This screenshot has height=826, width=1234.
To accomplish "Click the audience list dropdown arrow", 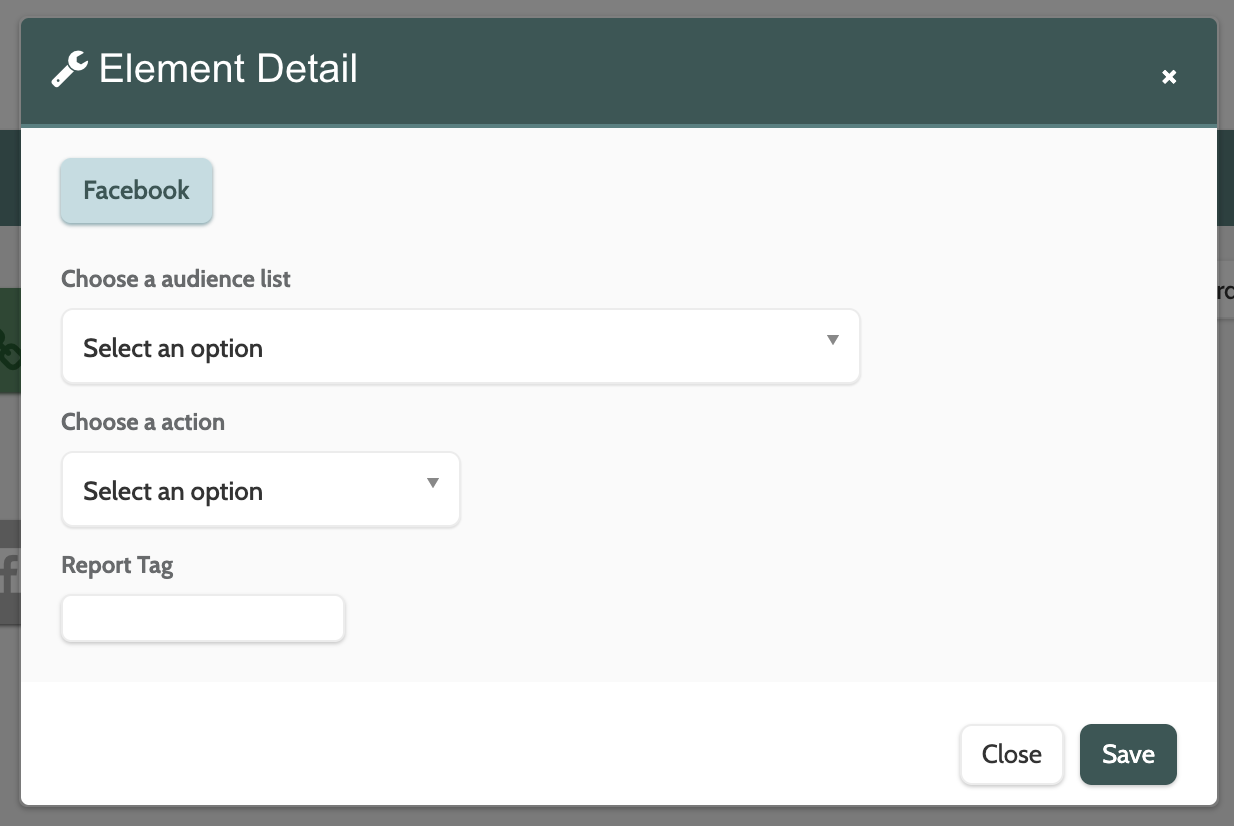I will pyautogui.click(x=832, y=341).
